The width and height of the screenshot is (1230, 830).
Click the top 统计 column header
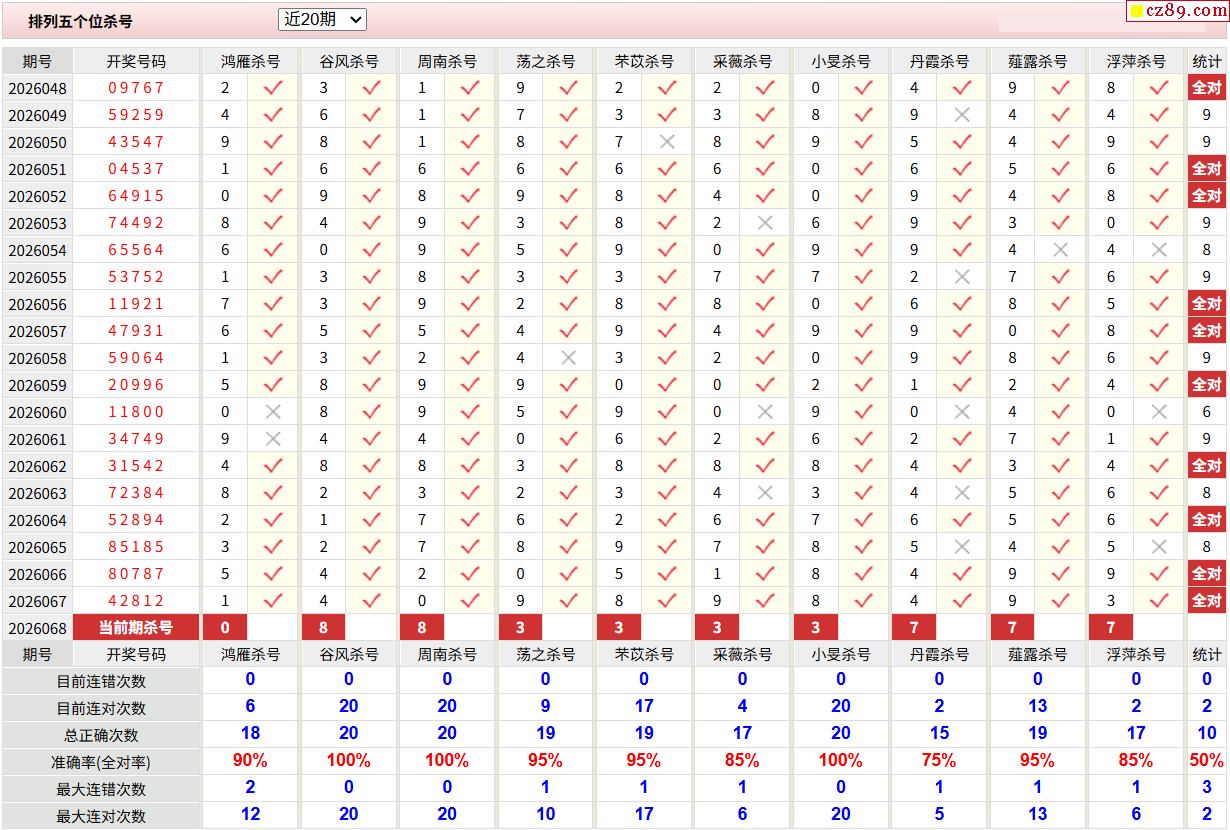pos(1207,61)
